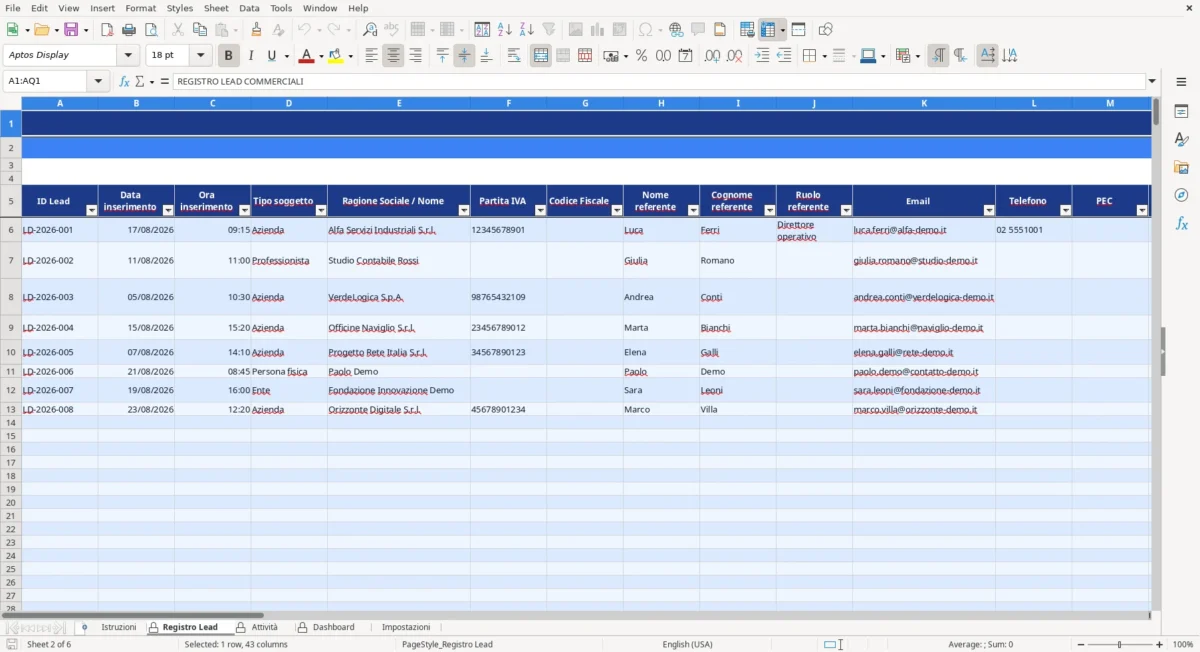Open the sidebar Functions deck
Viewport: 1200px width, 652px height.
[1181, 223]
